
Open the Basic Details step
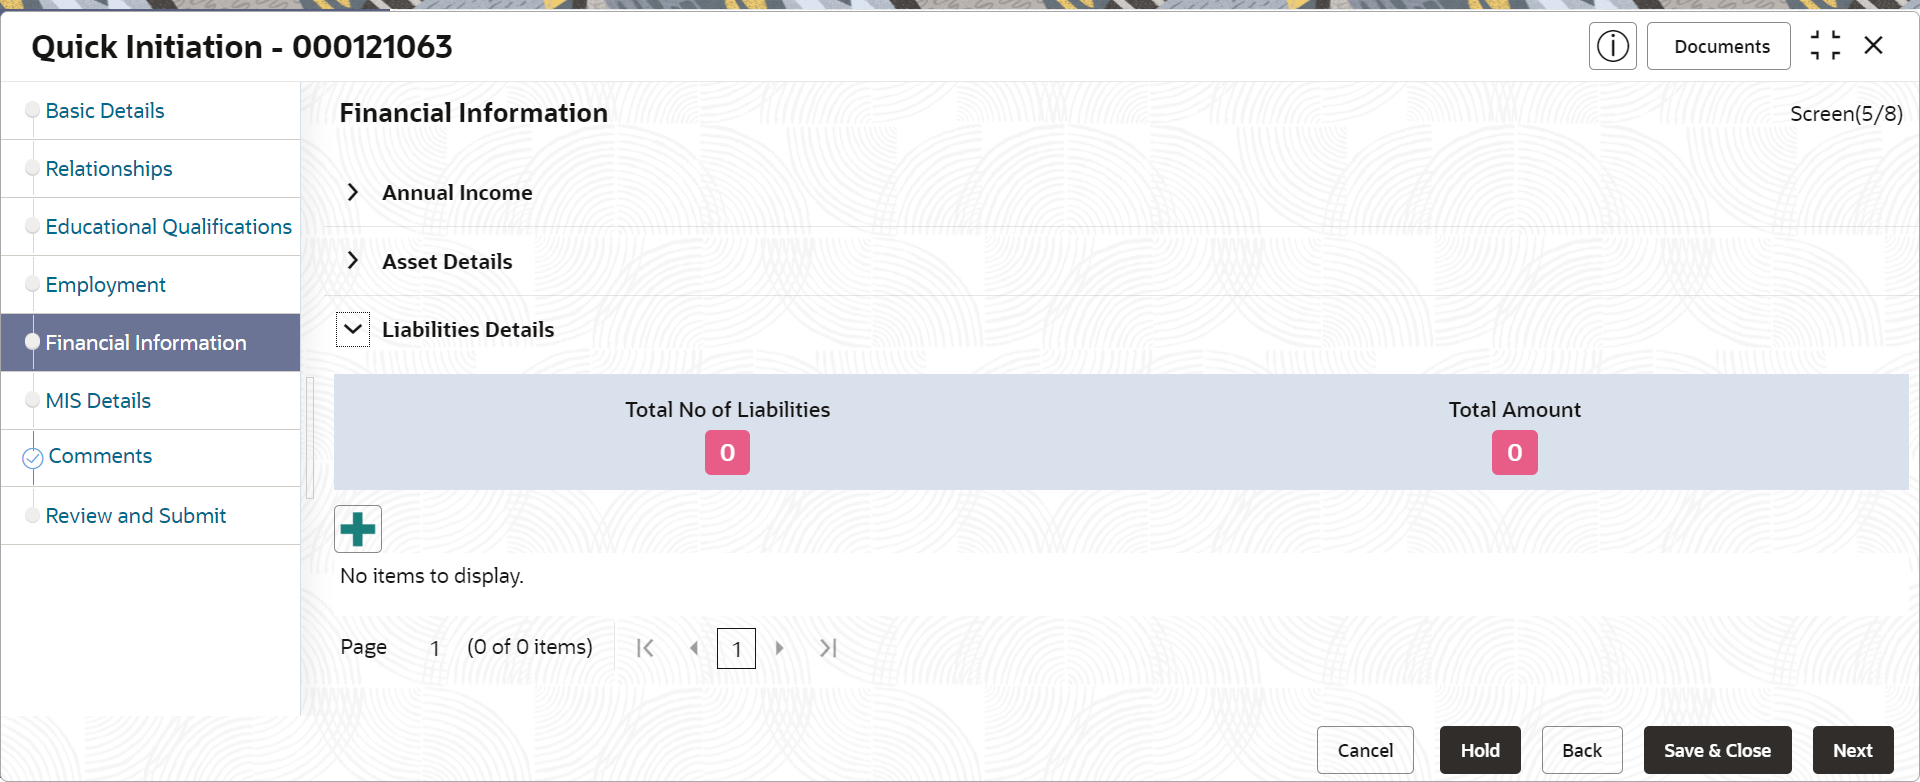coord(105,111)
